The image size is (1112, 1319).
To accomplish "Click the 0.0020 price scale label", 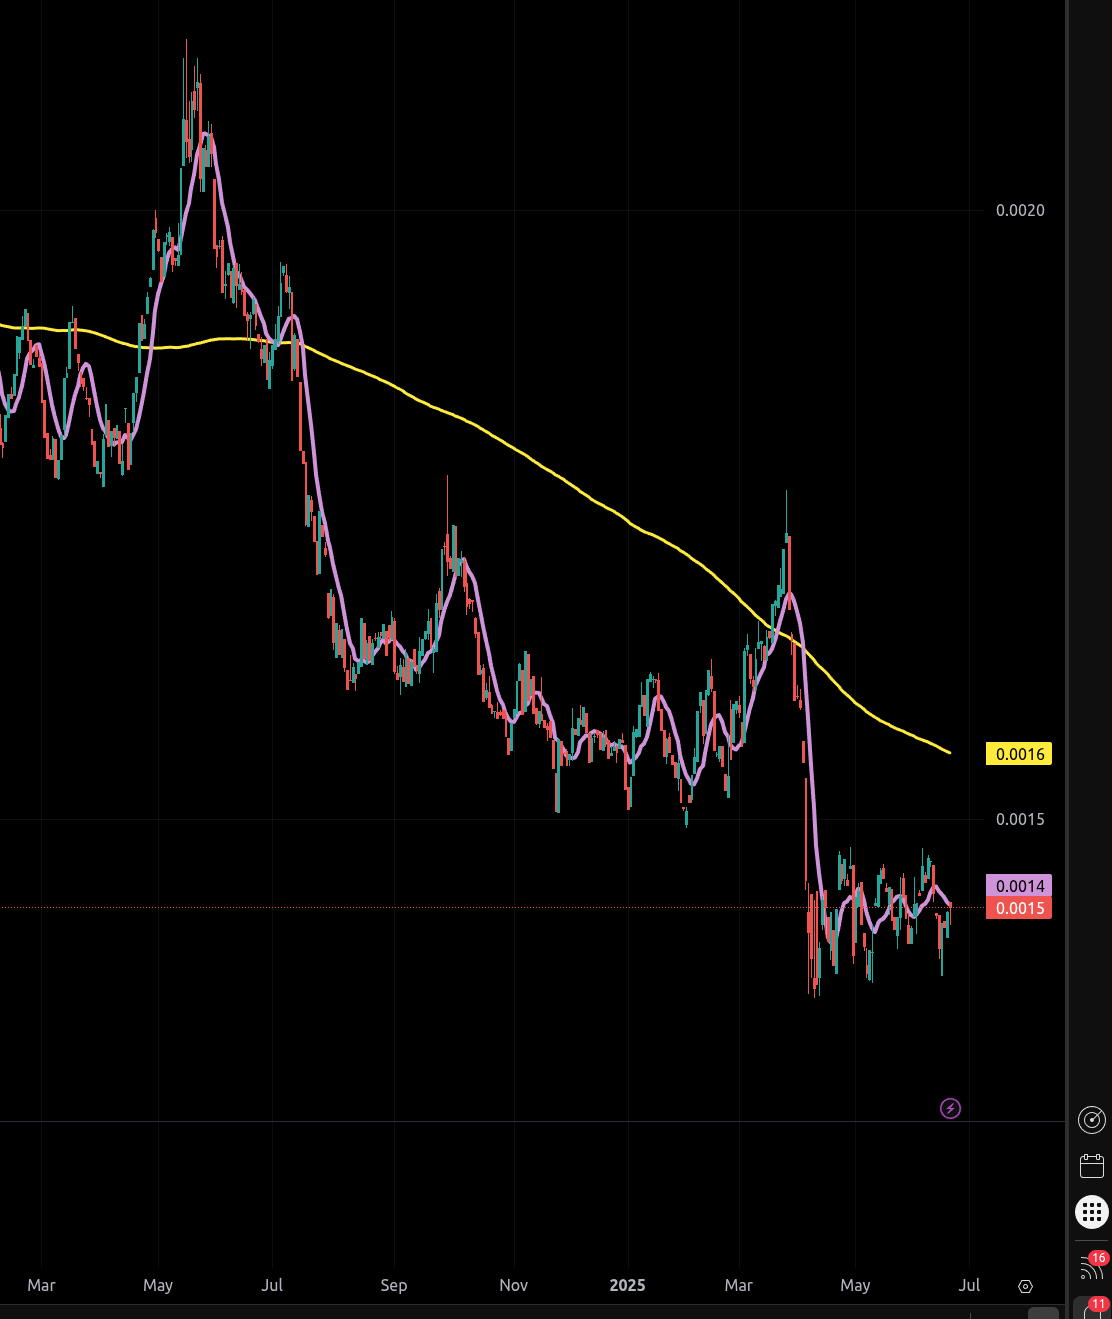I will tap(1020, 210).
